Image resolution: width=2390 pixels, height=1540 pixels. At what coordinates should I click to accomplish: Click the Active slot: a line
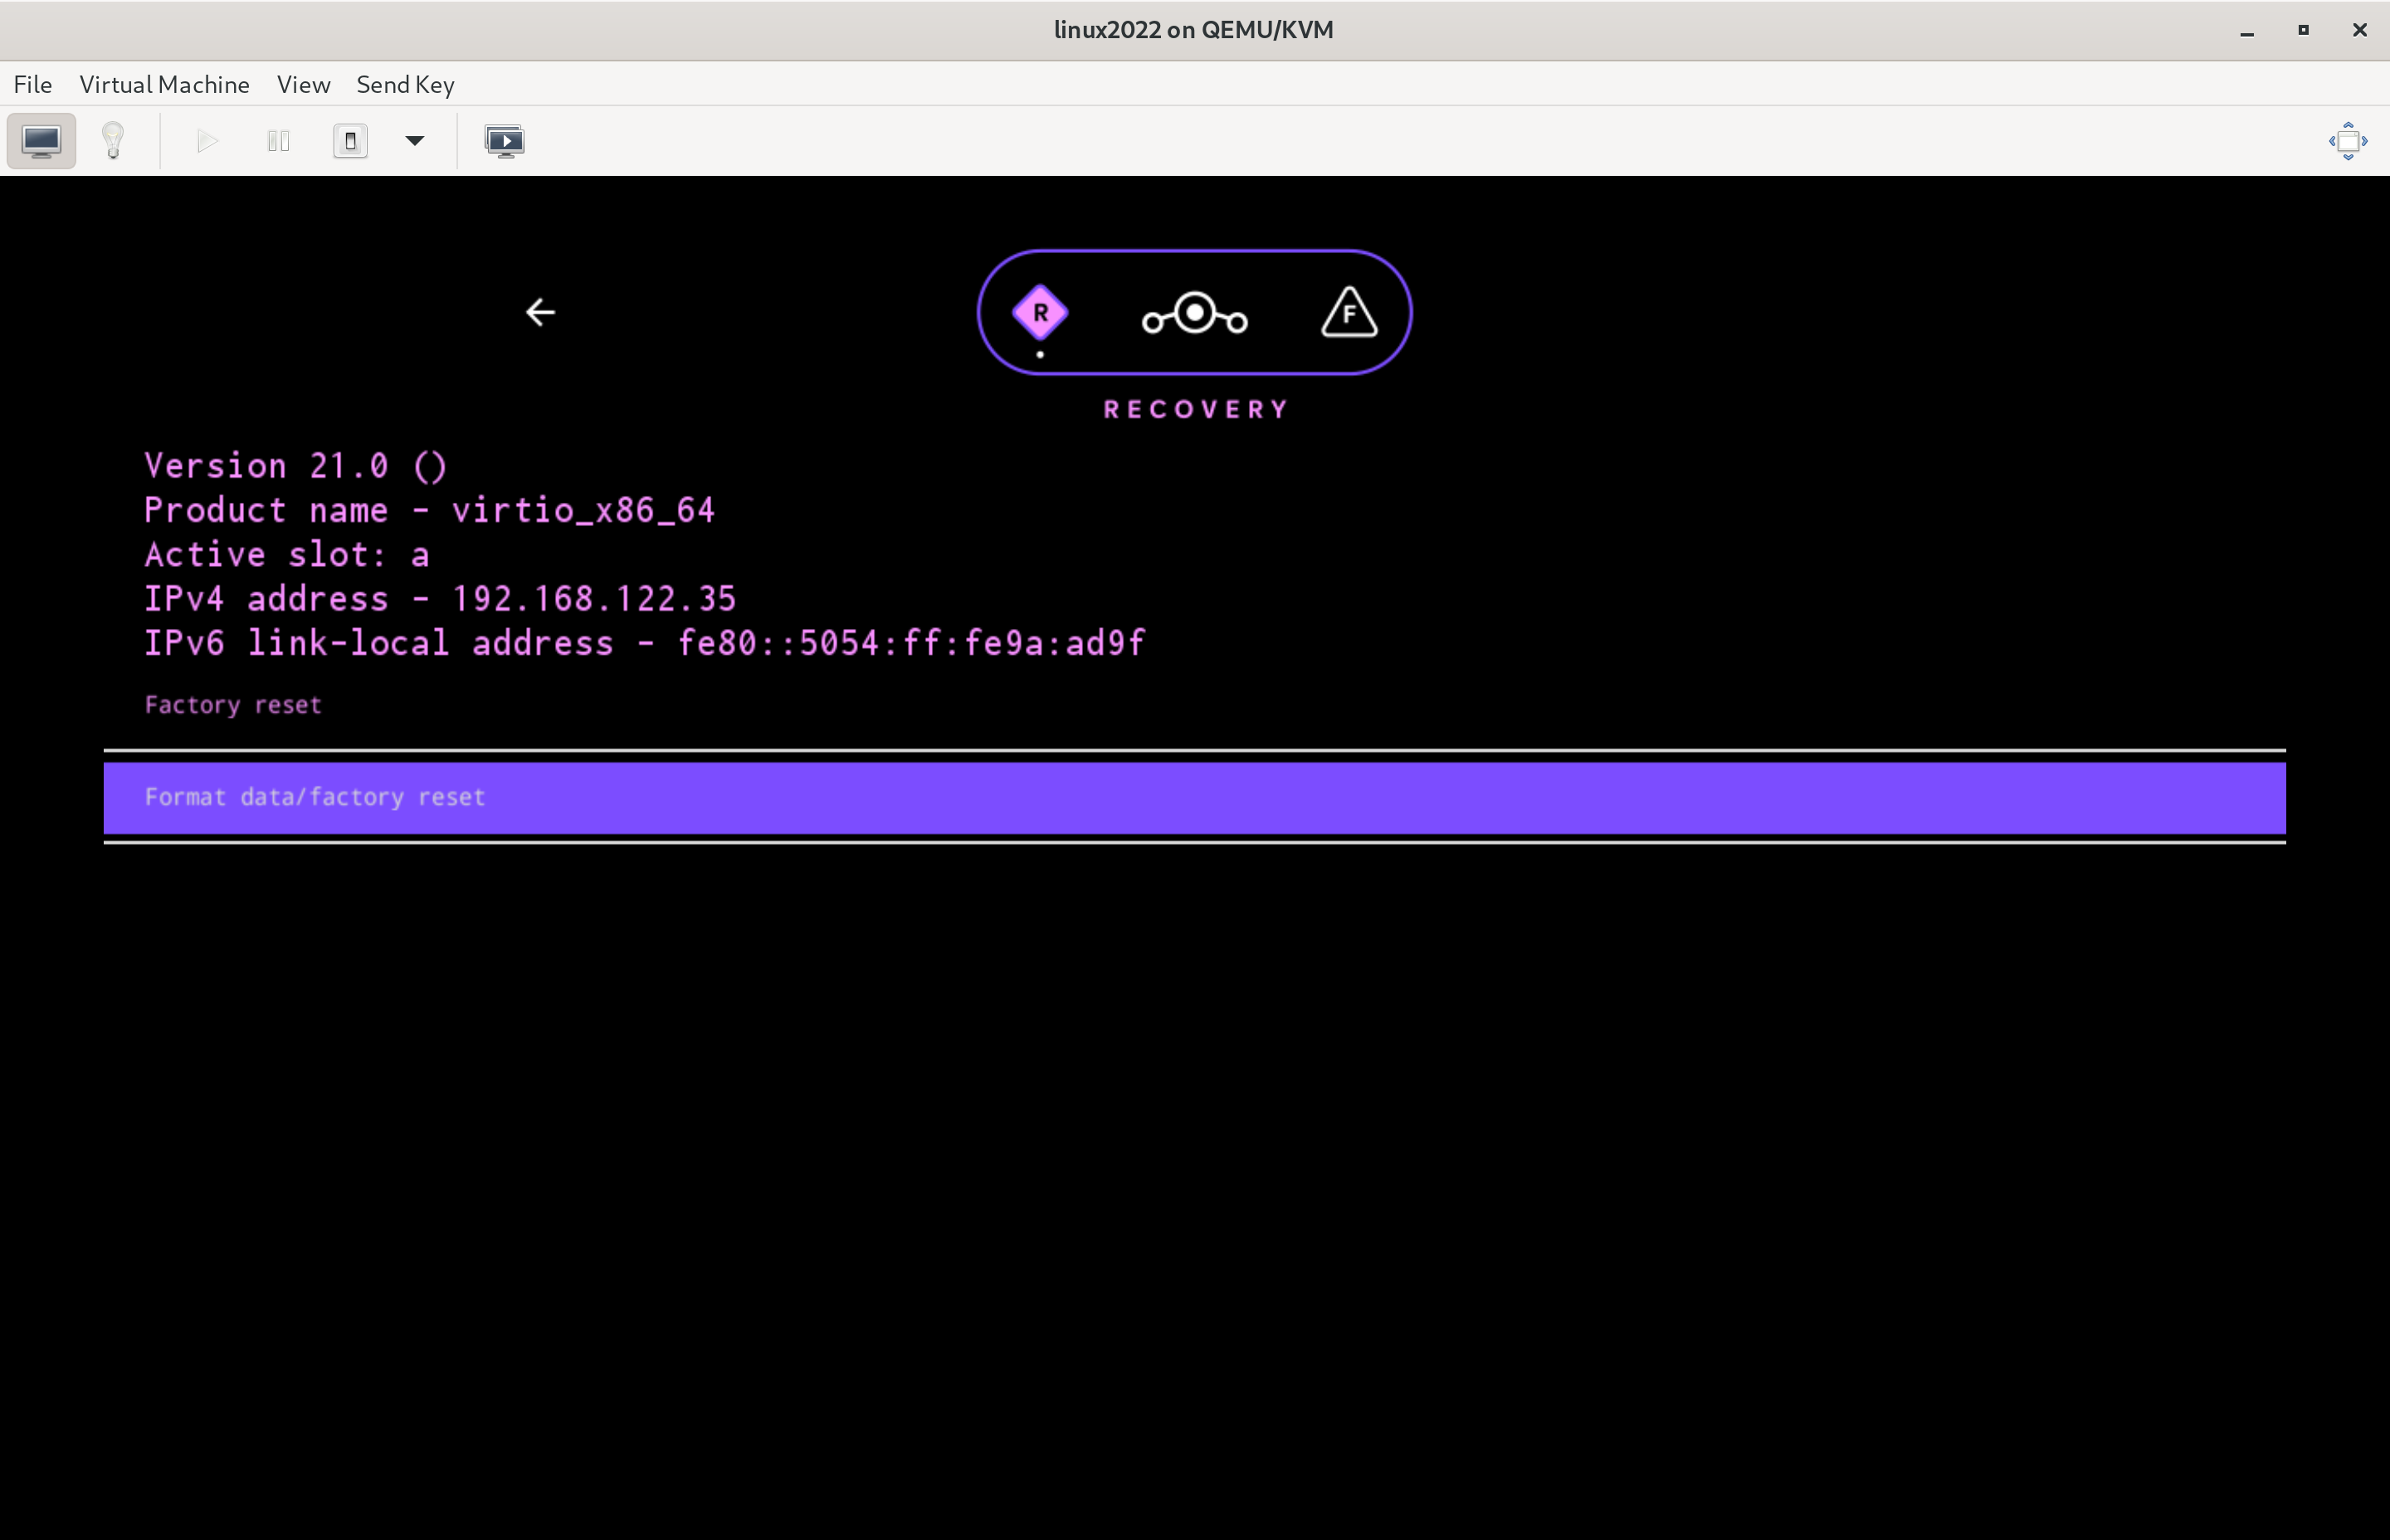point(287,554)
